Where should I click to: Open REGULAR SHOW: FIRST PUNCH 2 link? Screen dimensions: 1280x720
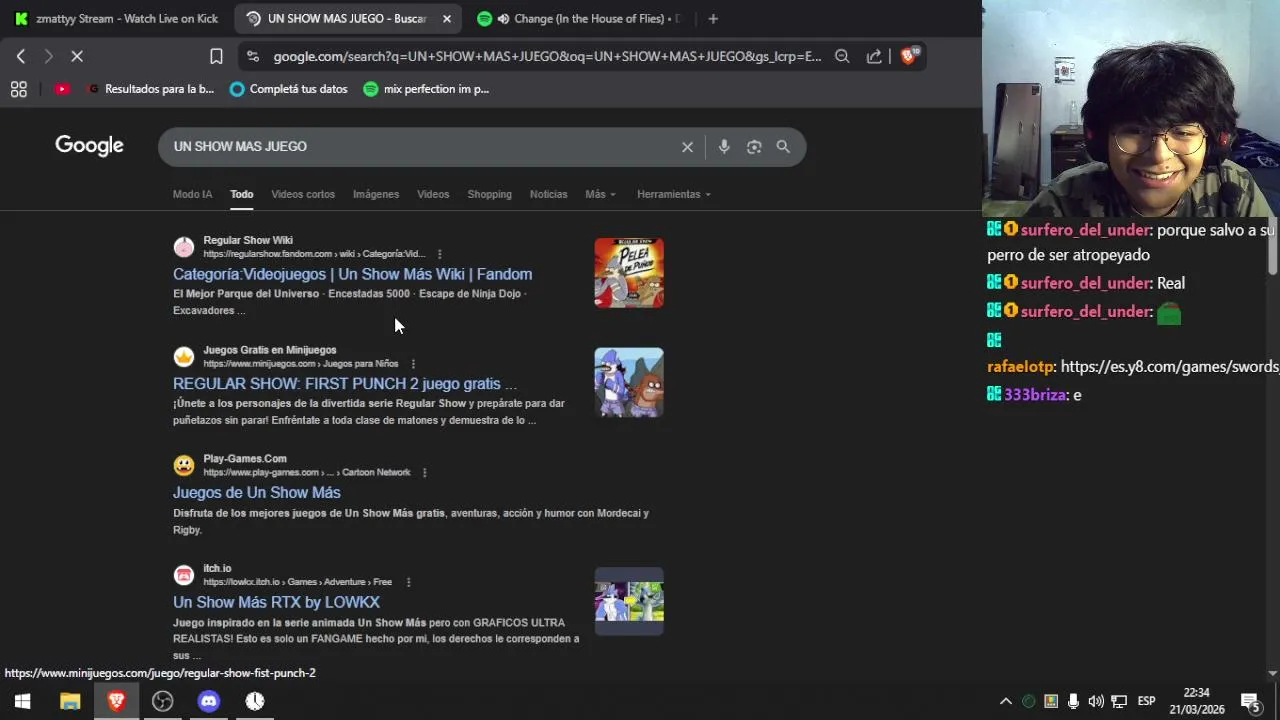[344, 384]
